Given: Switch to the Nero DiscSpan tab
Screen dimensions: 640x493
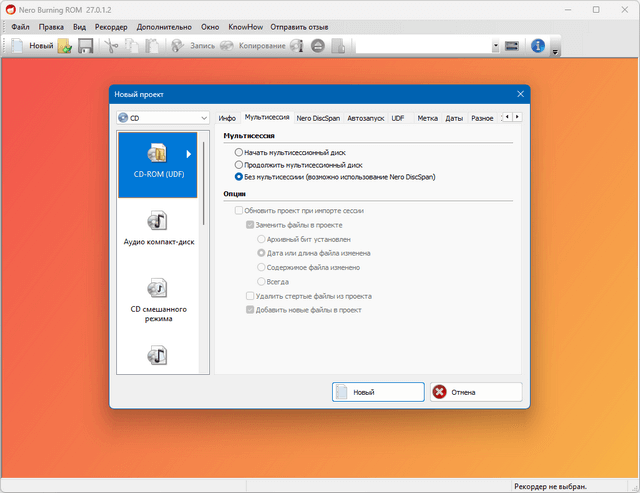Looking at the screenshot, I should 318,118.
